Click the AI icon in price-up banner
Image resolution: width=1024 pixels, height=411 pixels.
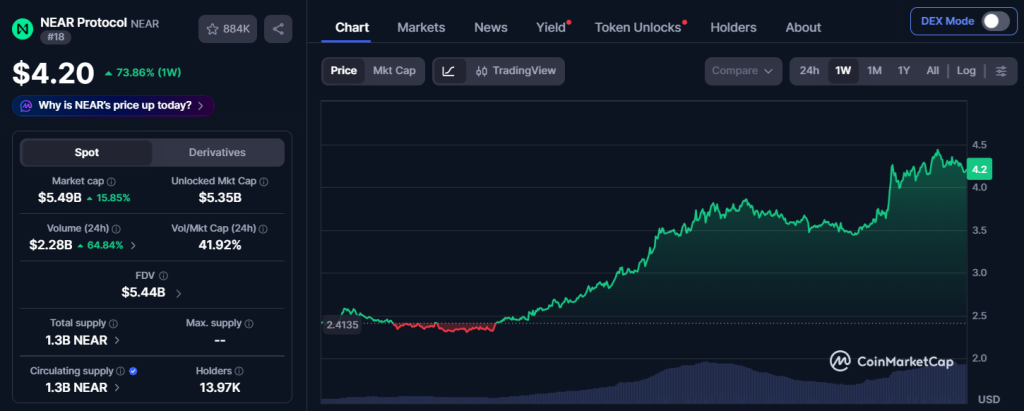[27, 106]
